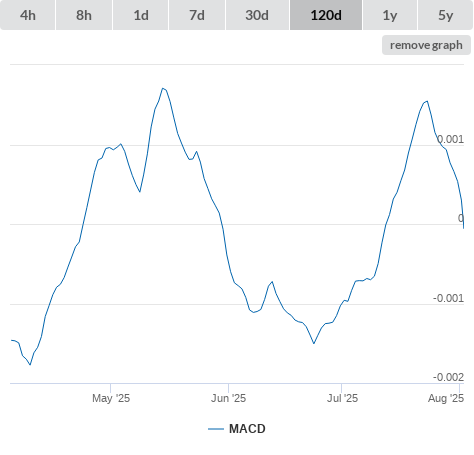Click the Jul '25 x-axis label
Viewport: 474px width, 455px height.
[x=342, y=398]
